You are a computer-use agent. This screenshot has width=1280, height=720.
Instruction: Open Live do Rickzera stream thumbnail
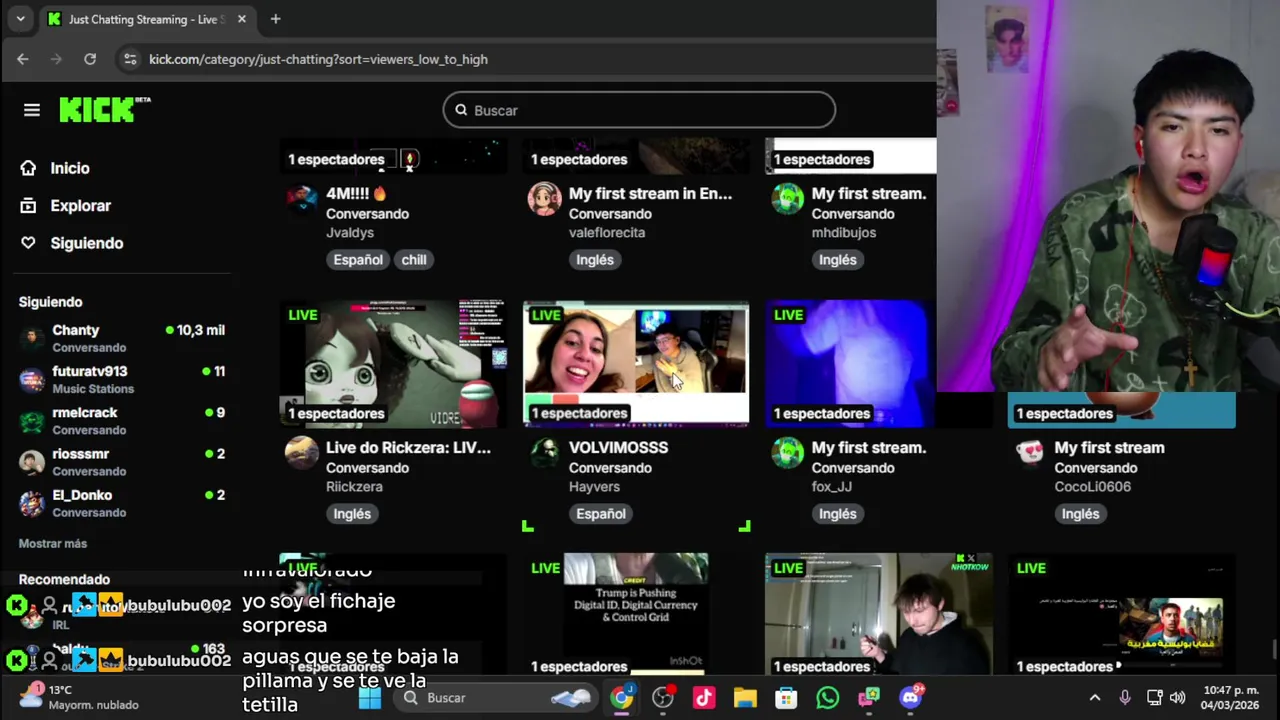393,364
